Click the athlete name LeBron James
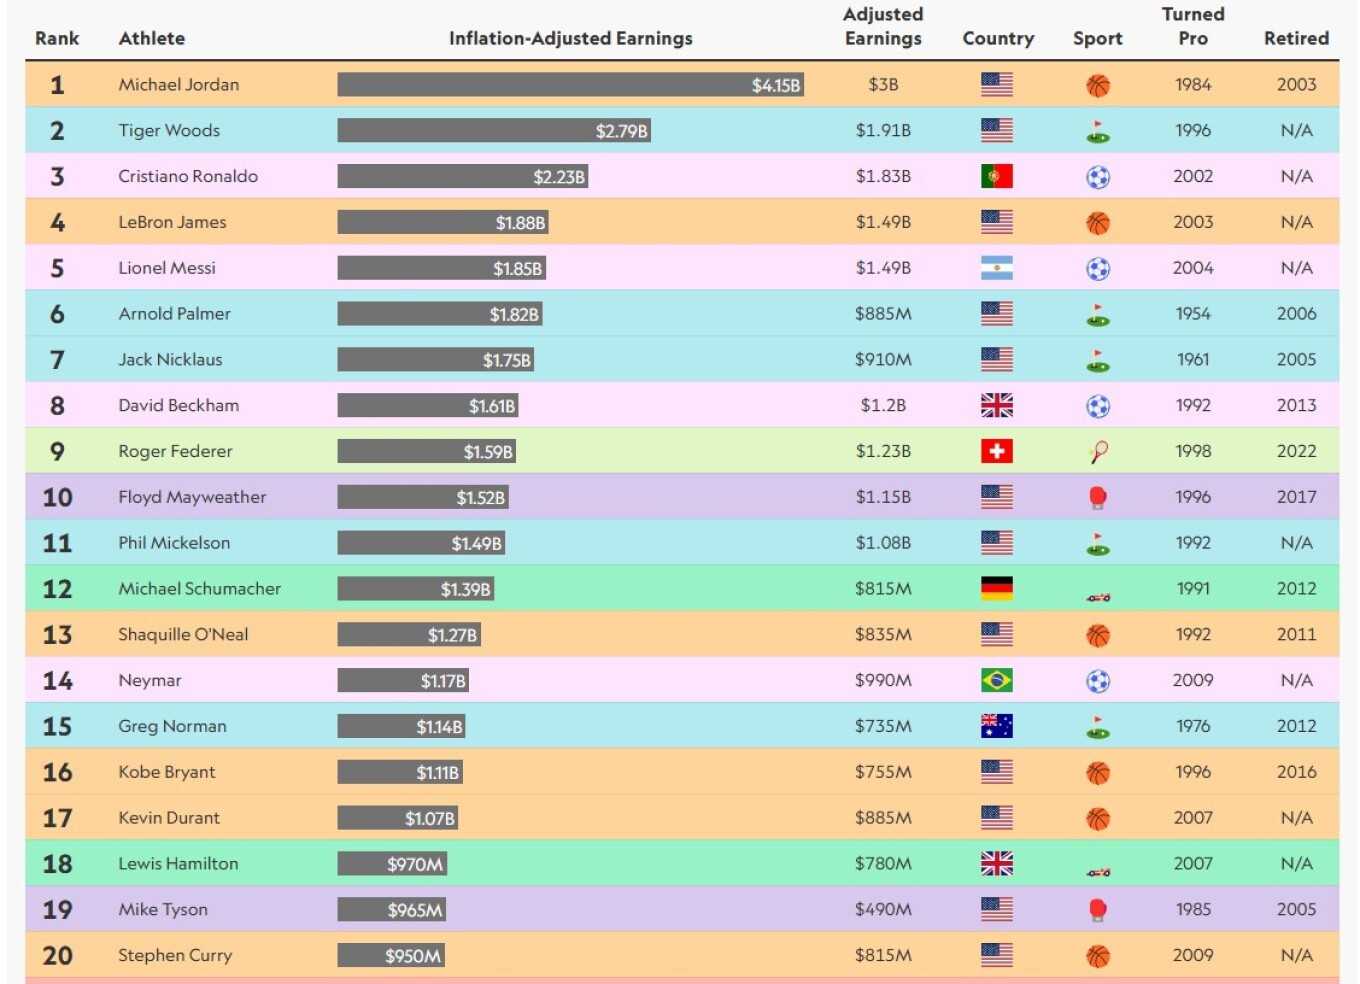Image resolution: width=1360 pixels, height=984 pixels. pyautogui.click(x=172, y=222)
